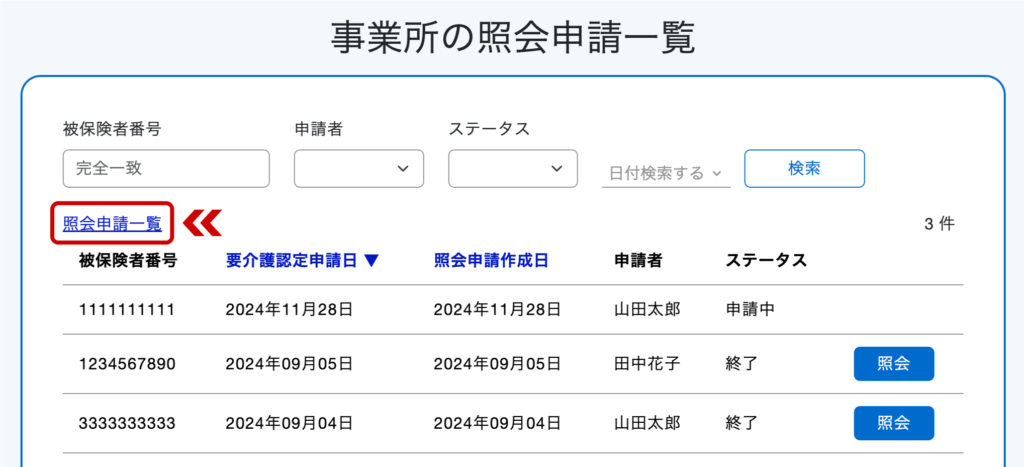Click the descending sort triangle icon

click(x=372, y=261)
